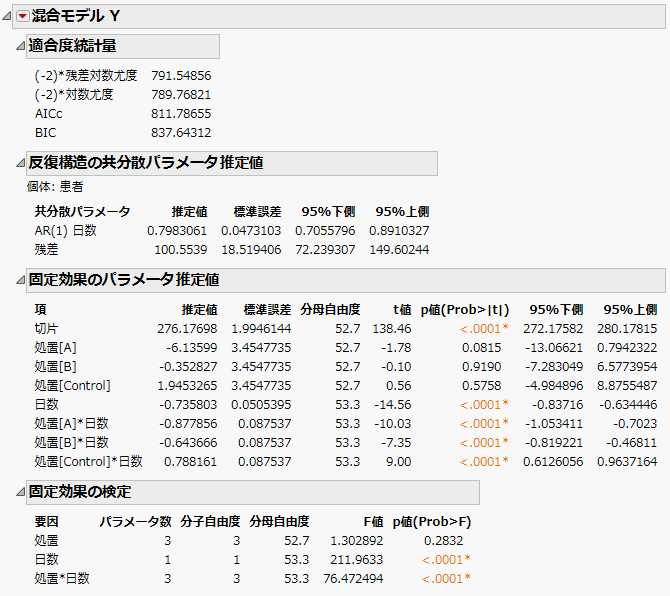
Task: Select the AR(1) 日数 covariance parameter row
Action: click(x=67, y=230)
